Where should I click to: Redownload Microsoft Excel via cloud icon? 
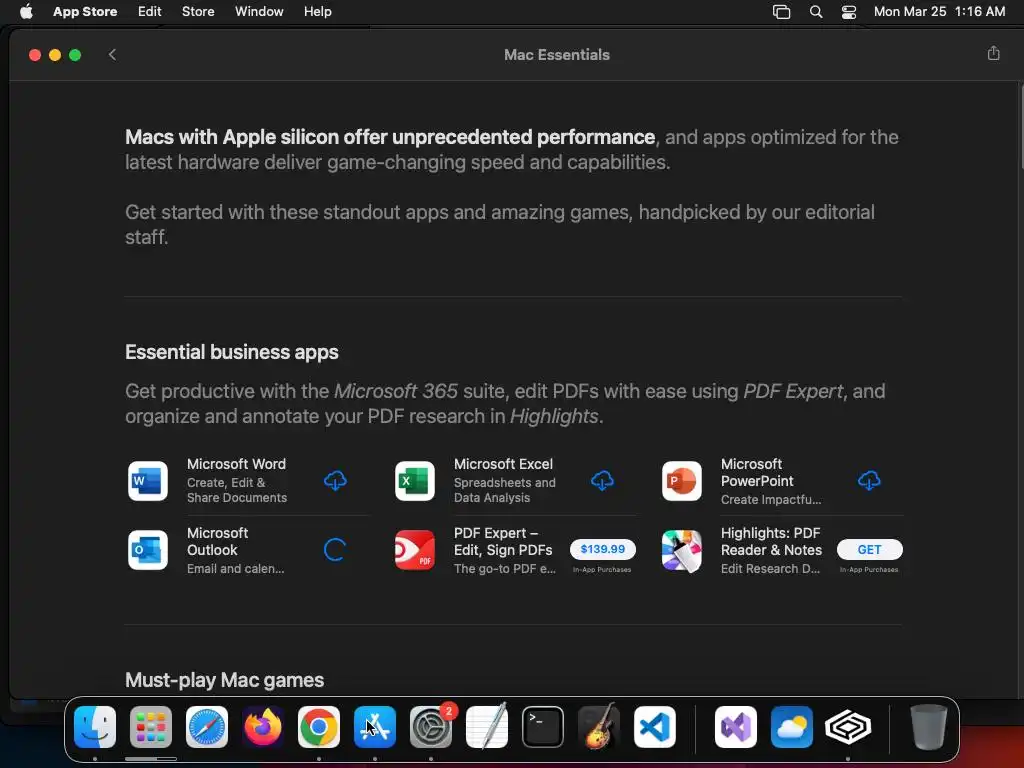point(602,481)
